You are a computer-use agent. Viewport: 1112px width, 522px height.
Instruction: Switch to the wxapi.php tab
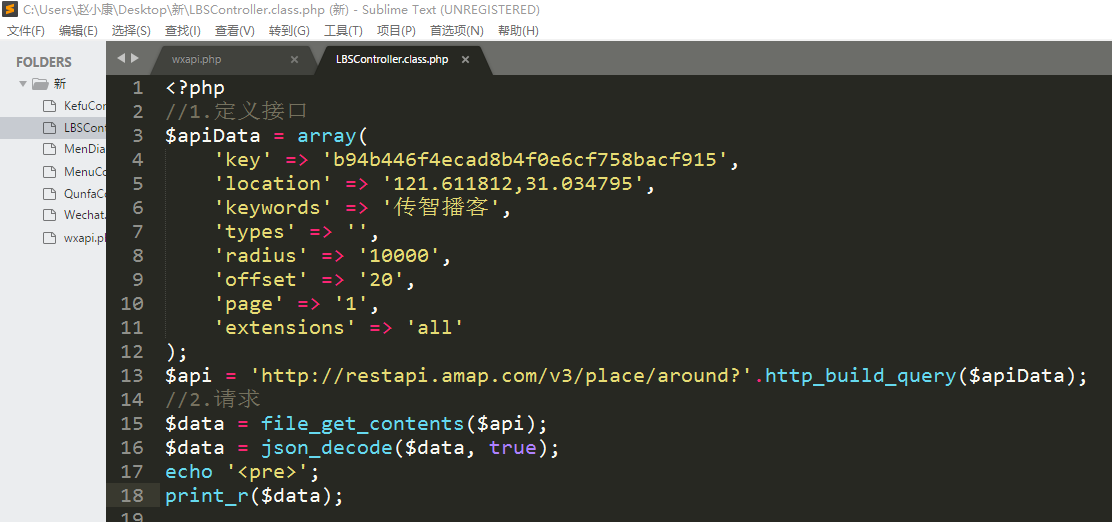coord(197,60)
